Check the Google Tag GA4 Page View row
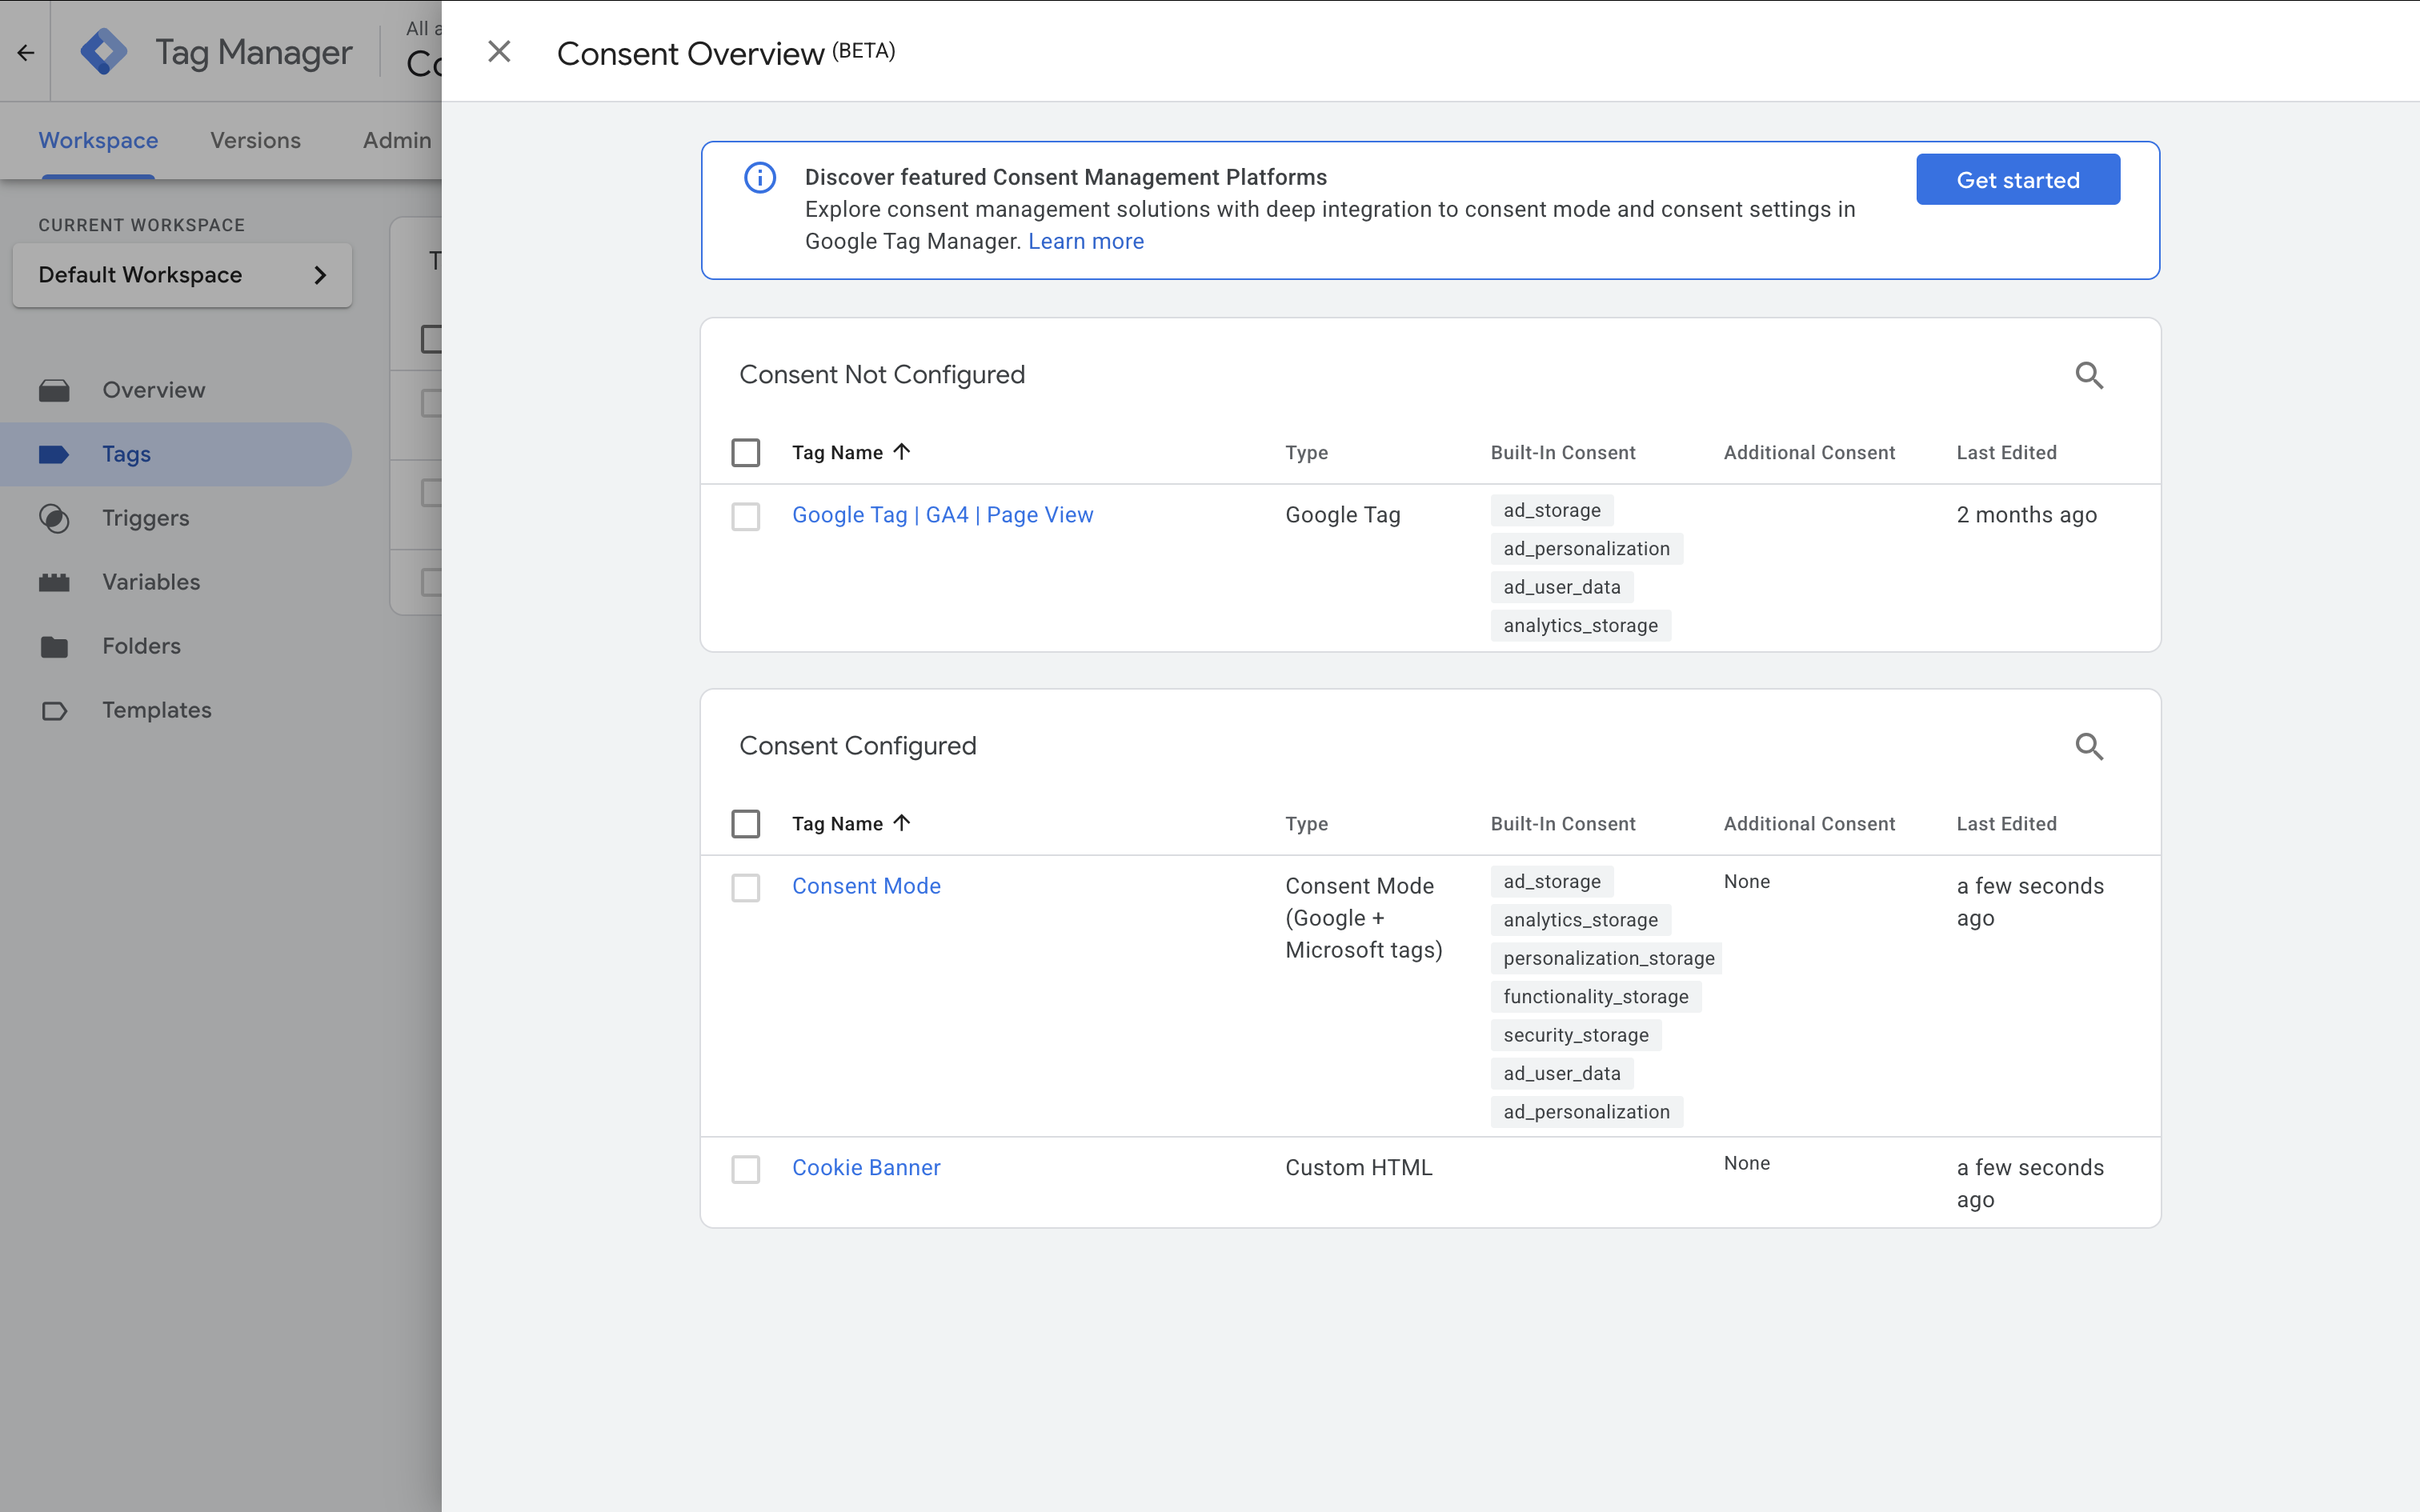This screenshot has width=2420, height=1512. point(746,517)
